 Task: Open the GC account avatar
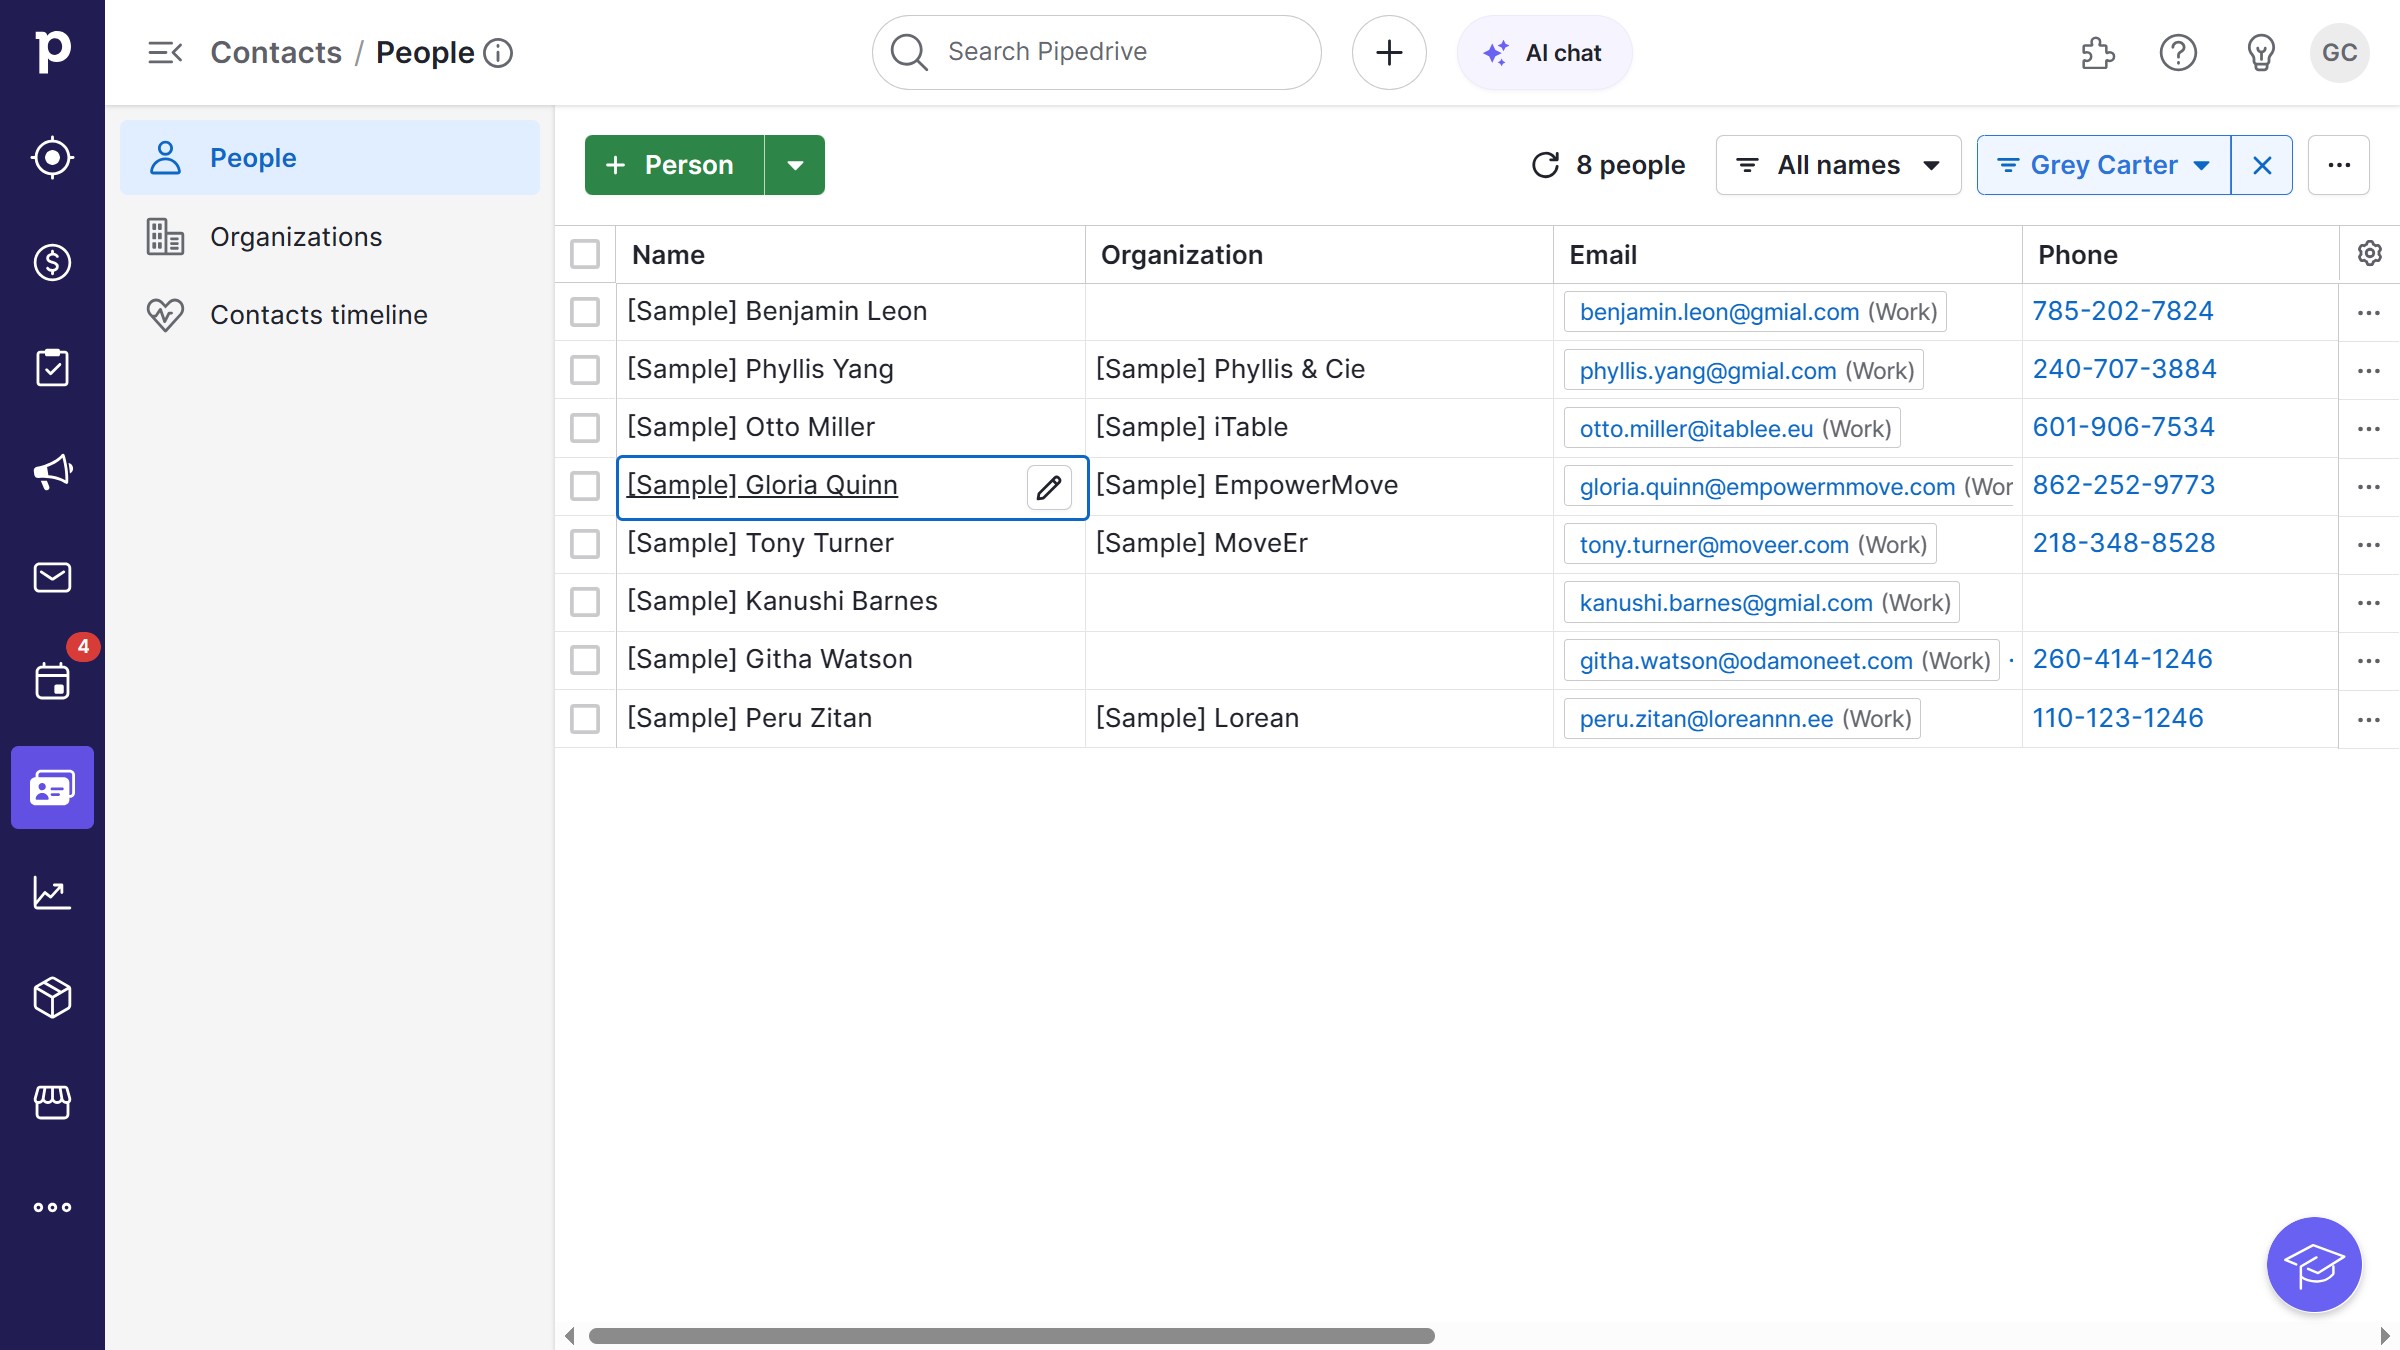(2339, 52)
